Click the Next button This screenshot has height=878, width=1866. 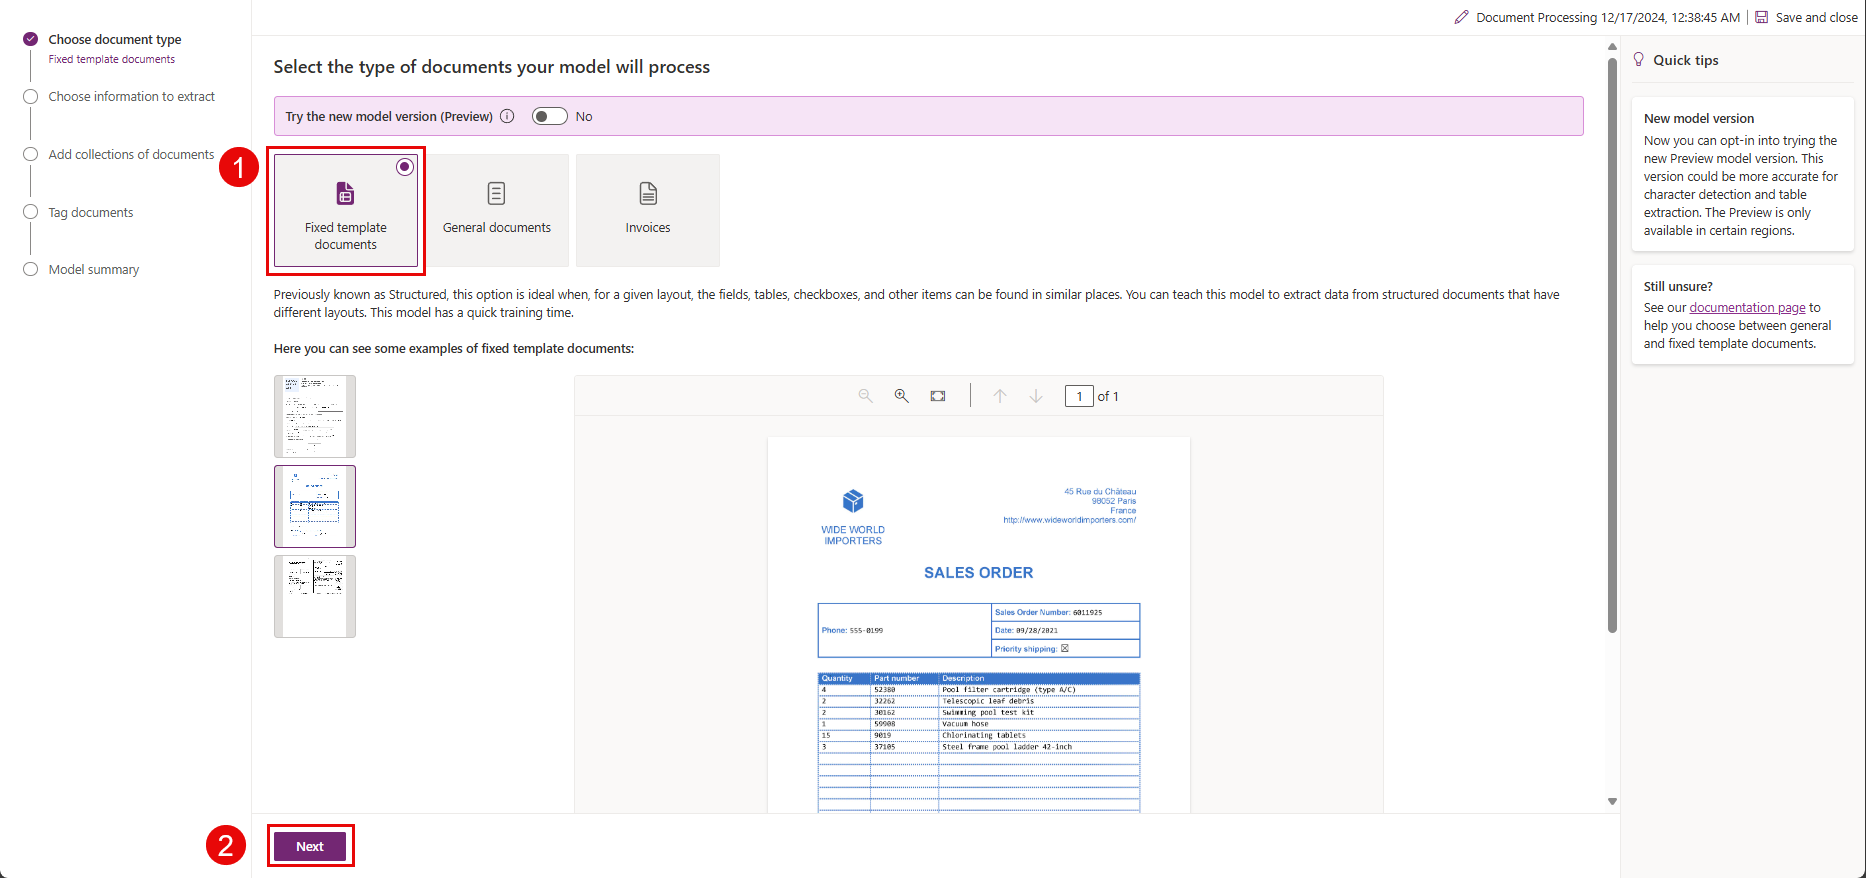click(x=310, y=846)
